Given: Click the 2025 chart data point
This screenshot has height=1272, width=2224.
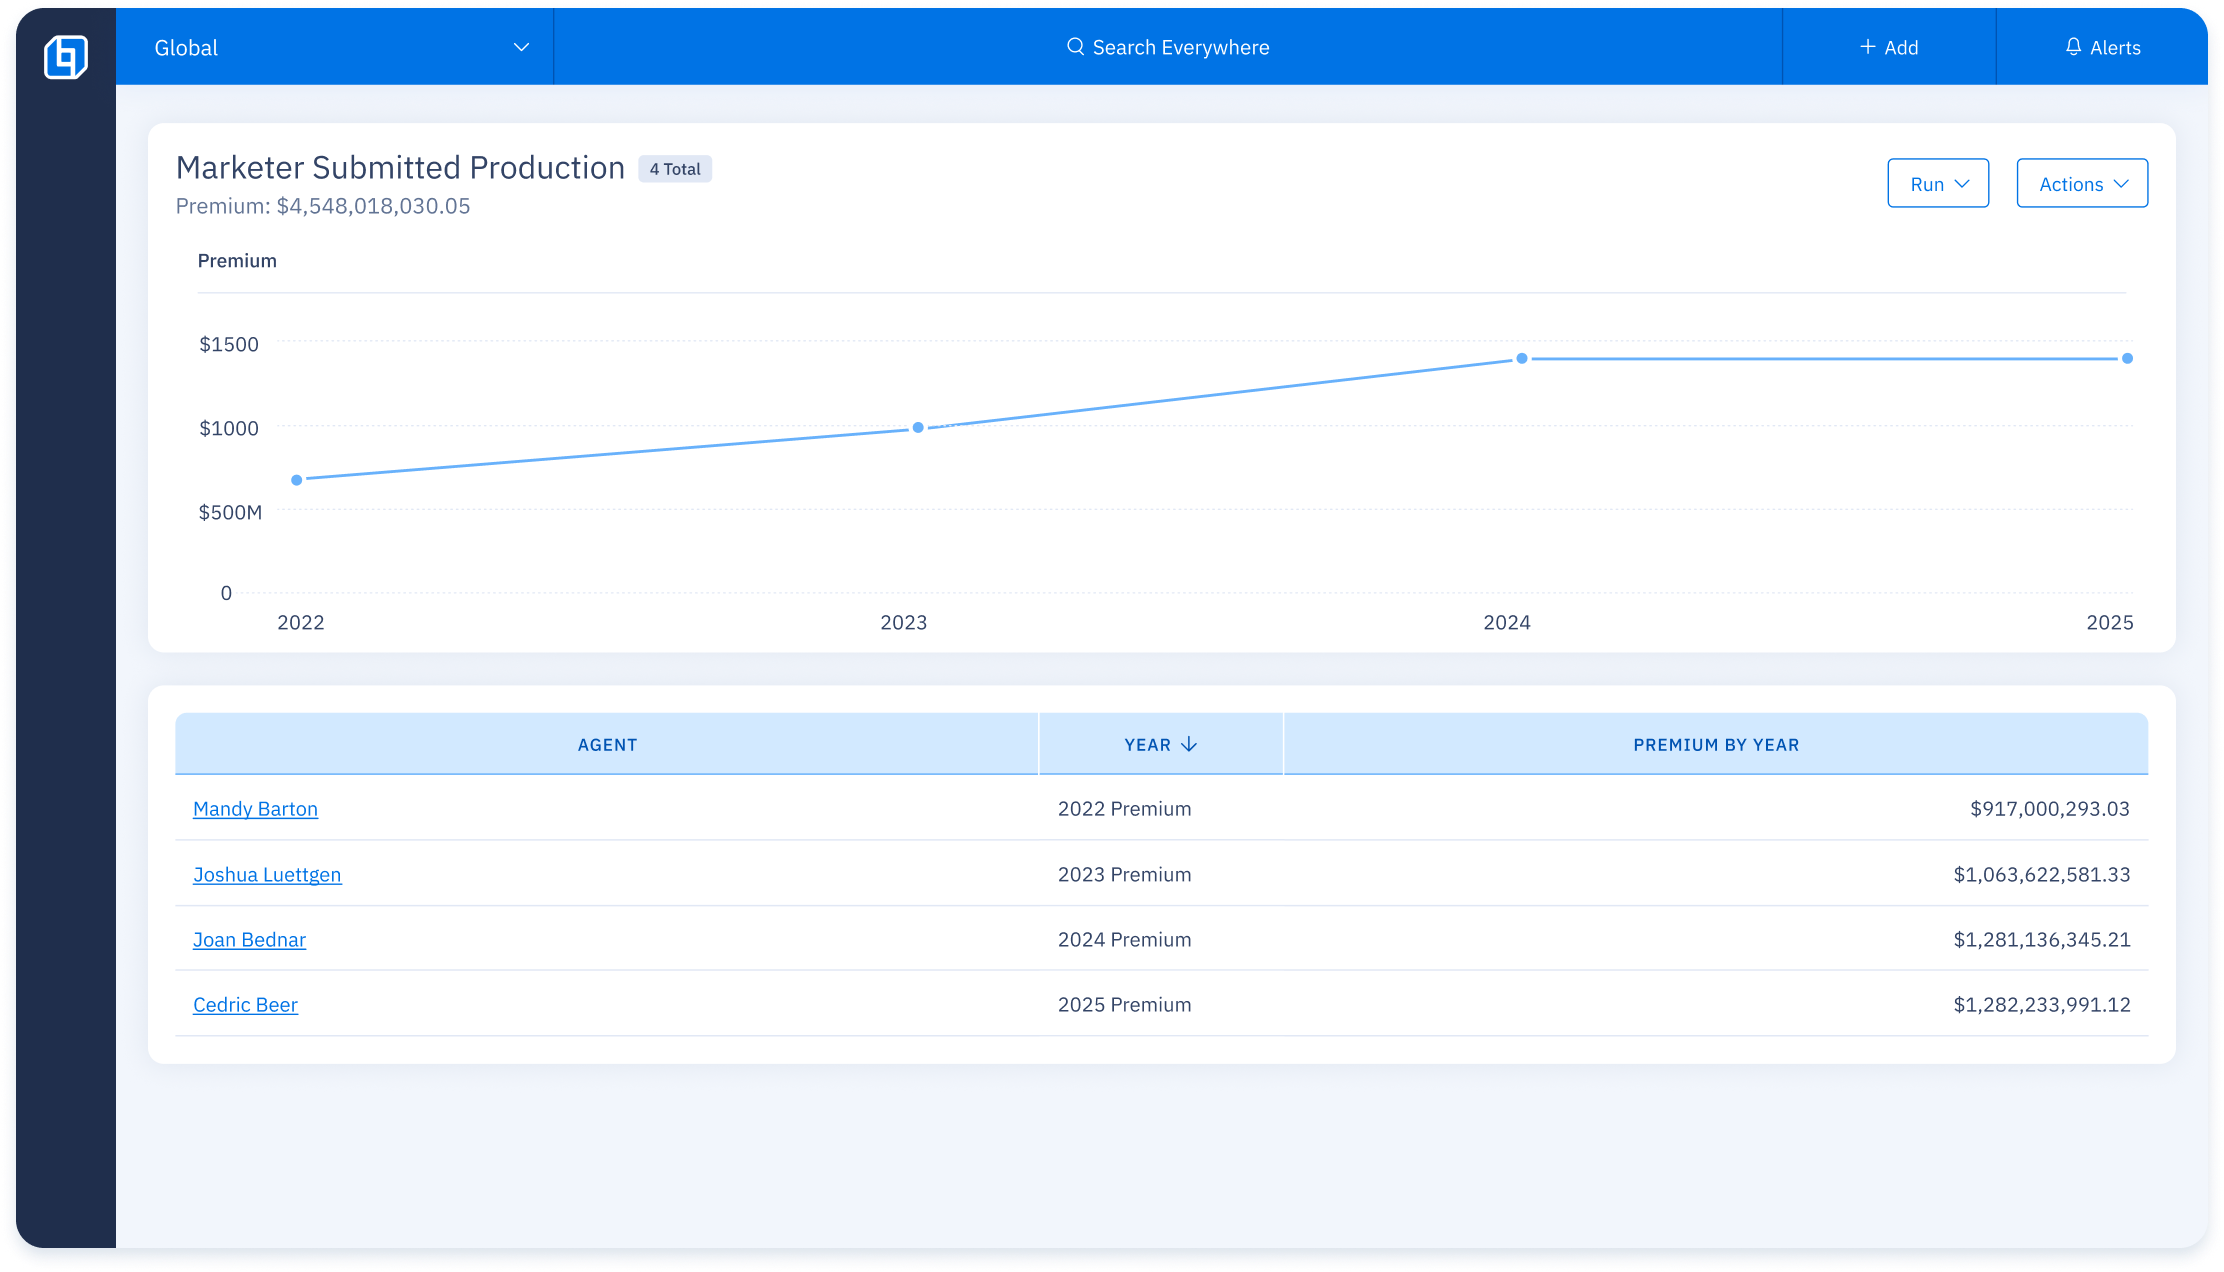Looking at the screenshot, I should pyautogui.click(x=2127, y=358).
